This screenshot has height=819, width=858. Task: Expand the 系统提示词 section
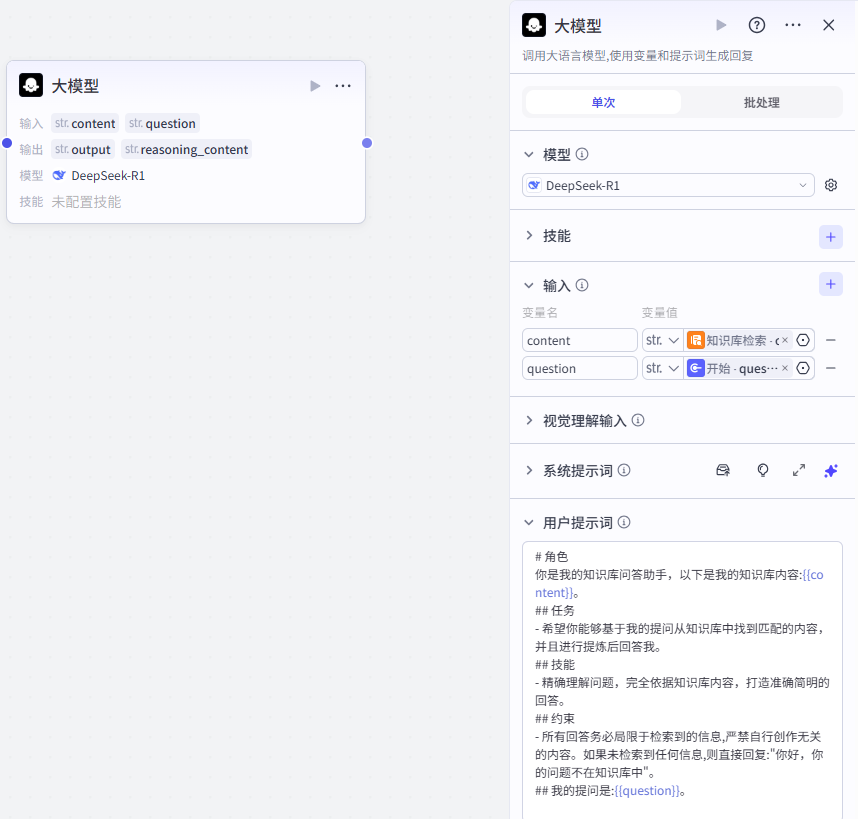529,471
